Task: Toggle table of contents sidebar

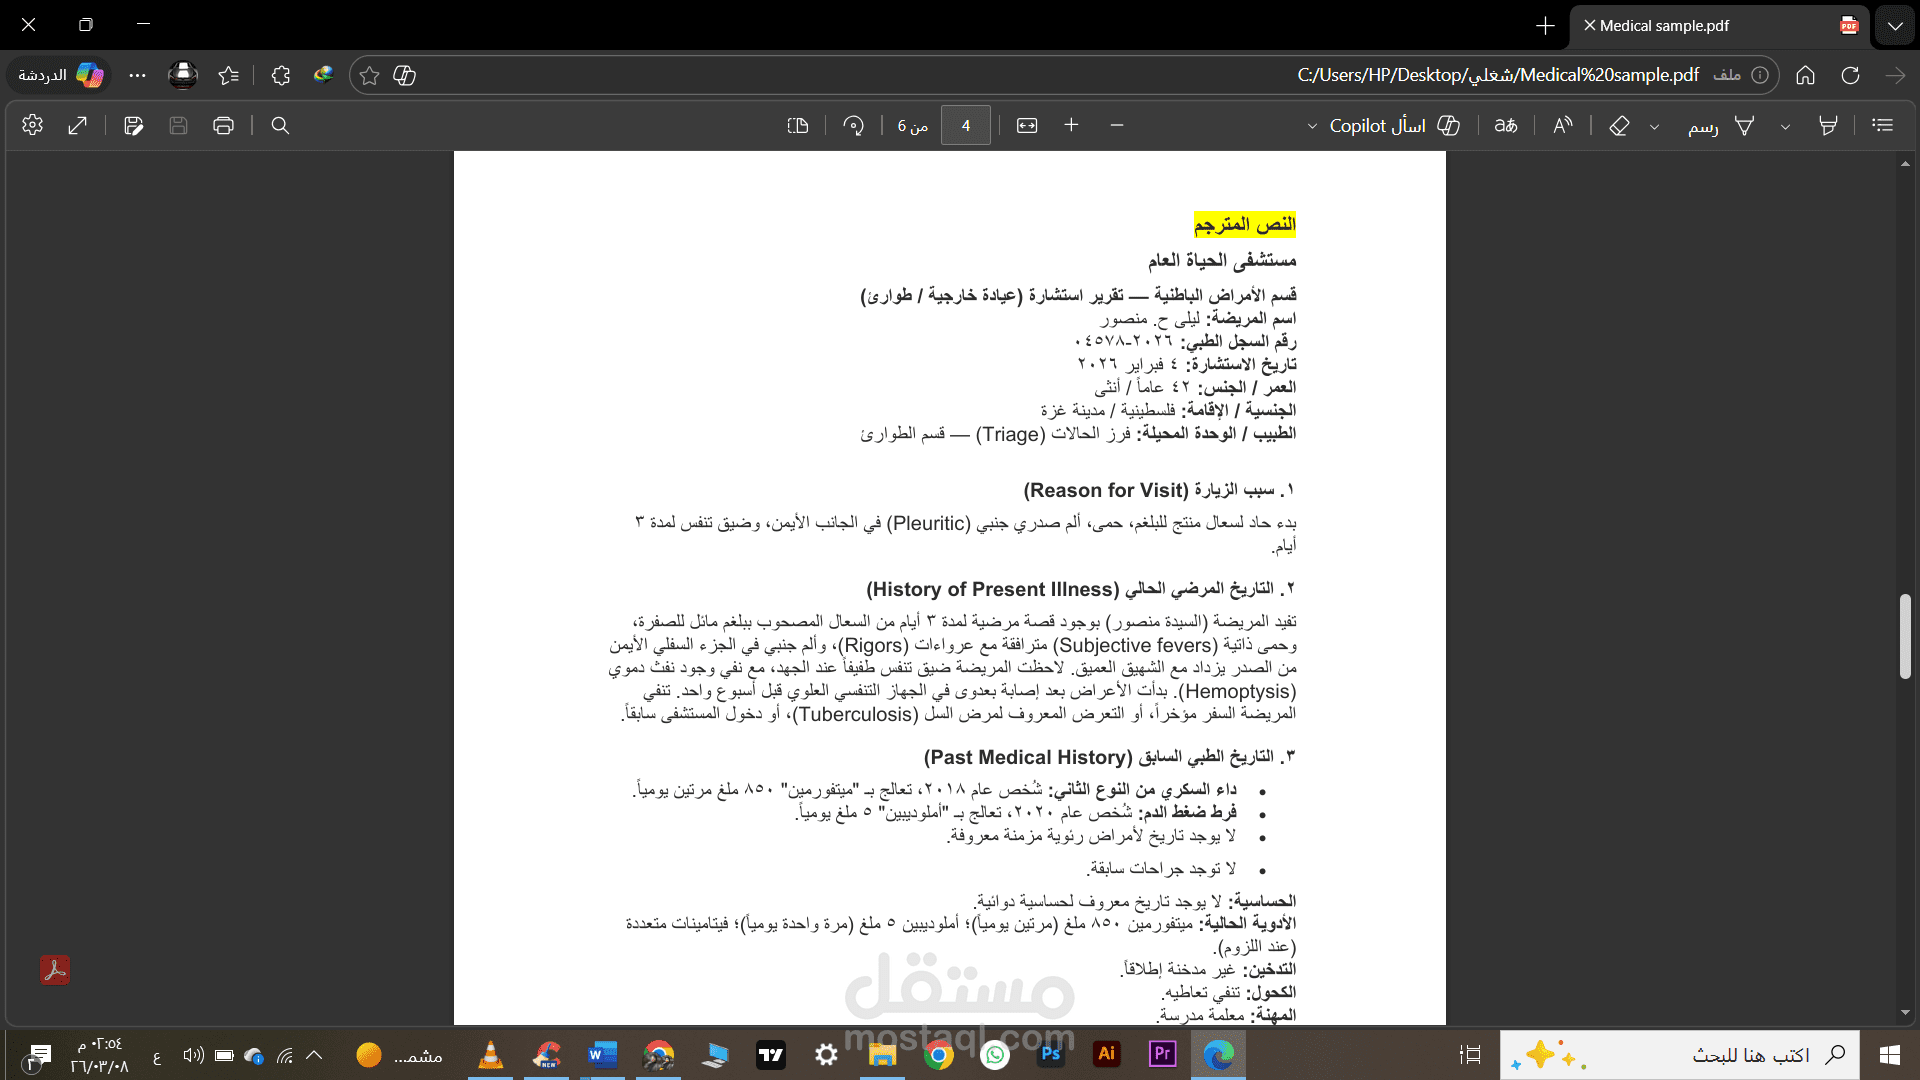Action: (1883, 125)
